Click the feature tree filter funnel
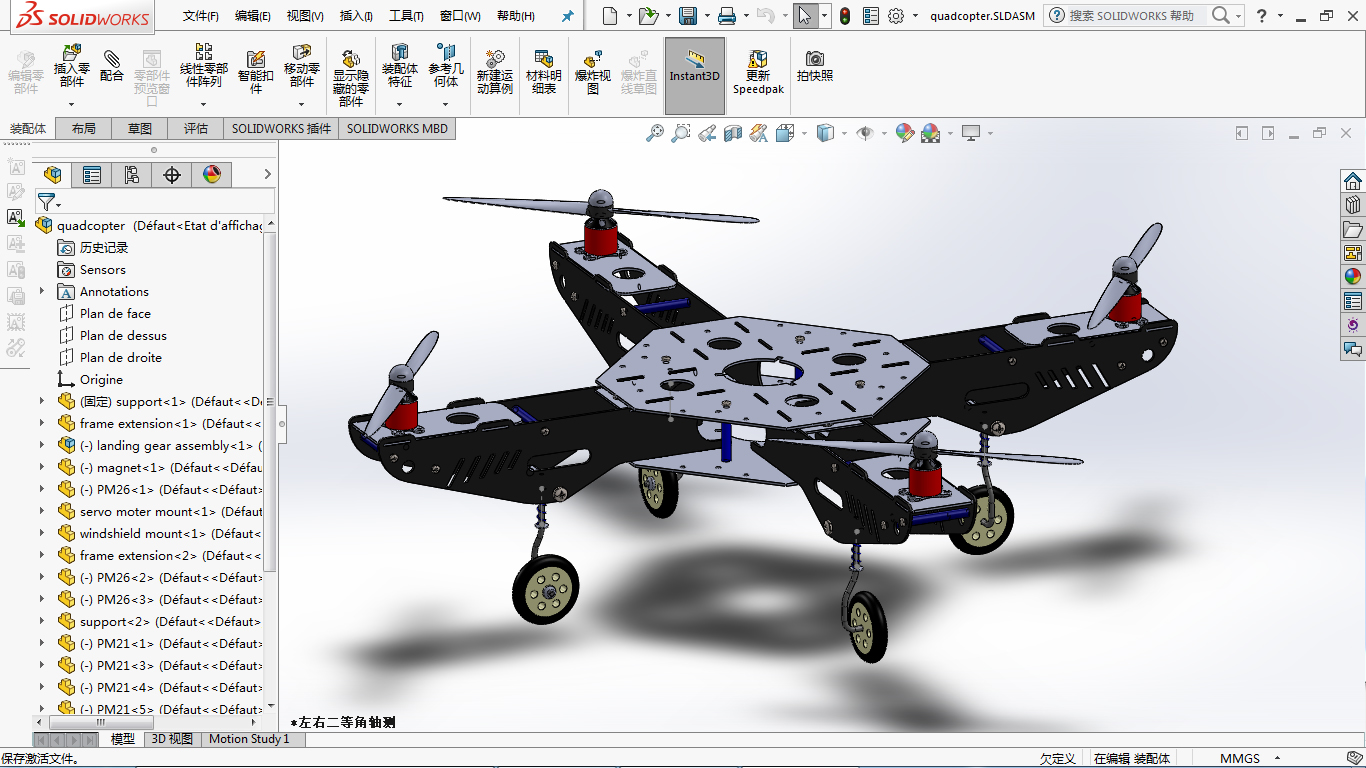 46,201
